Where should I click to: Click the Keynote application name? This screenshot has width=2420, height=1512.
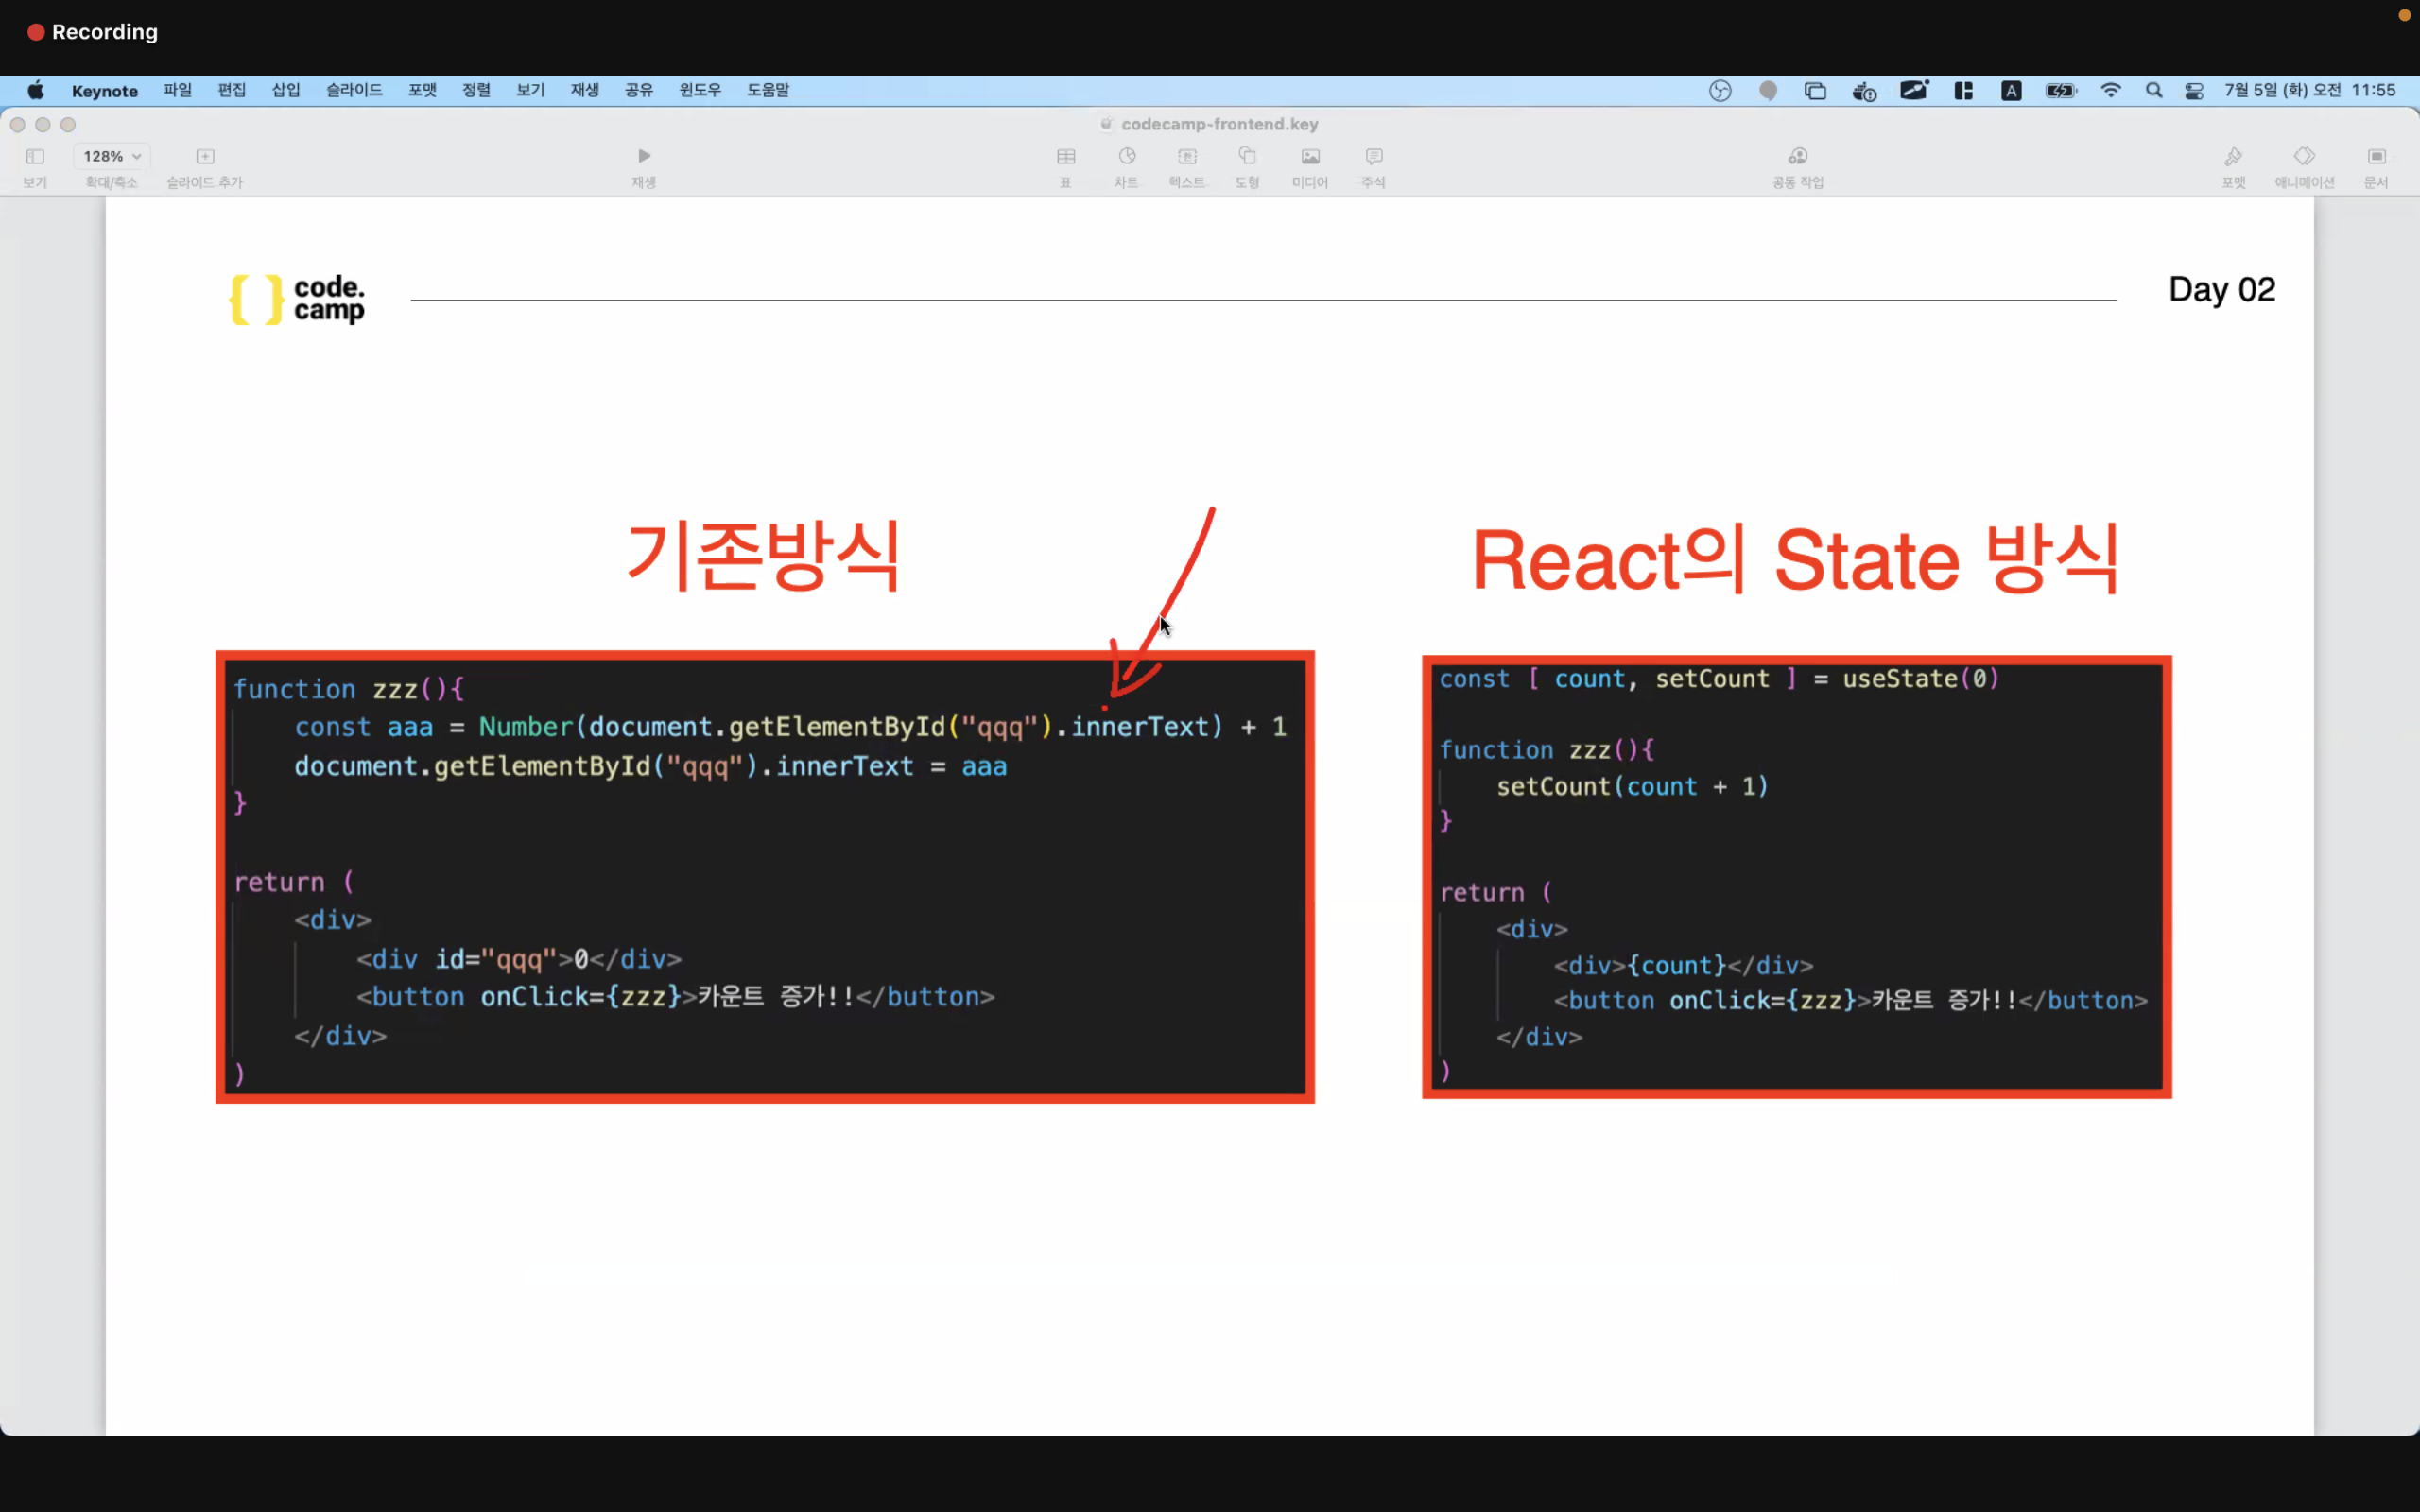(x=104, y=90)
